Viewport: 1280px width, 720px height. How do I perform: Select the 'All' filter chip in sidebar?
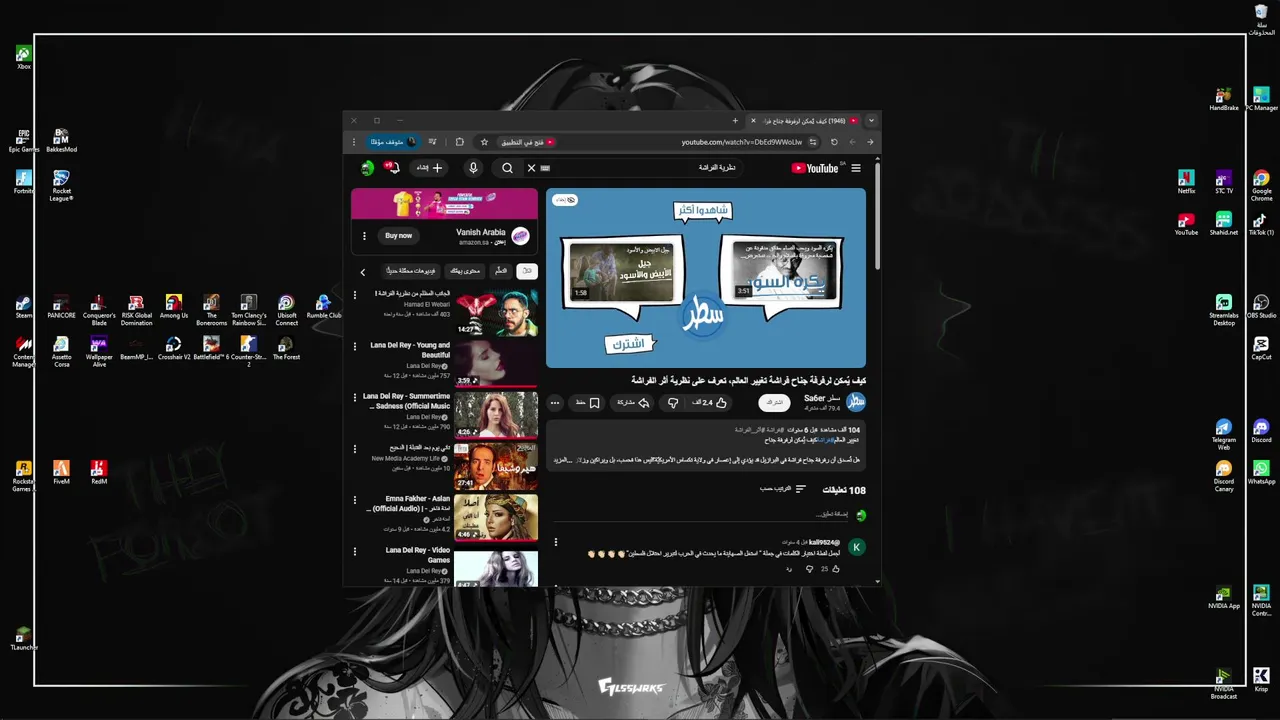pos(527,271)
